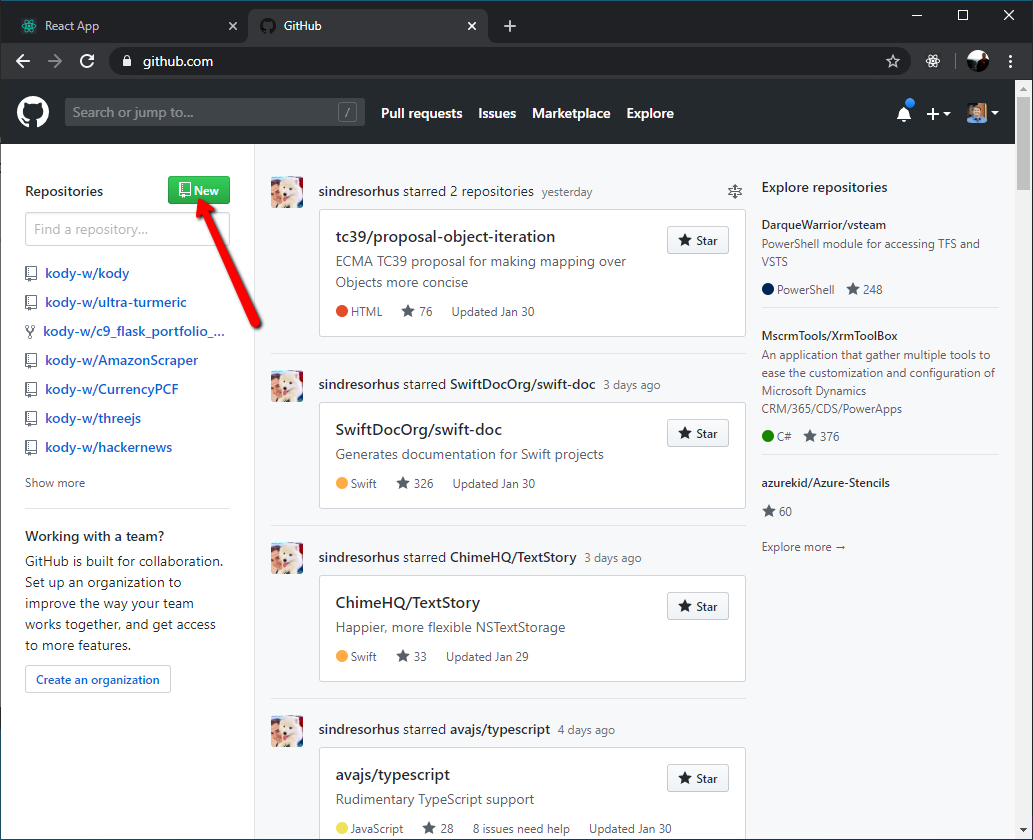Open the kody-w/kody repository
The image size is (1033, 840).
(87, 273)
